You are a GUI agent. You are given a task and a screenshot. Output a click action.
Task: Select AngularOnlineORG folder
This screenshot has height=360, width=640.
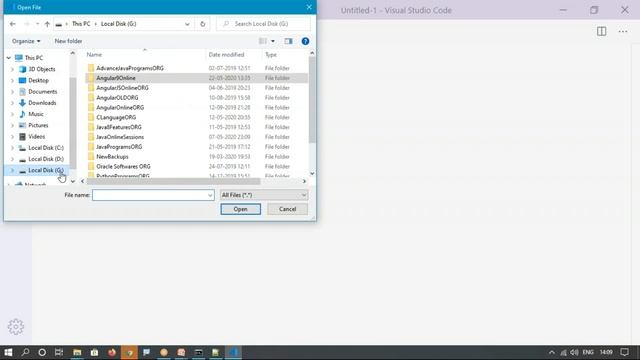pos(120,107)
